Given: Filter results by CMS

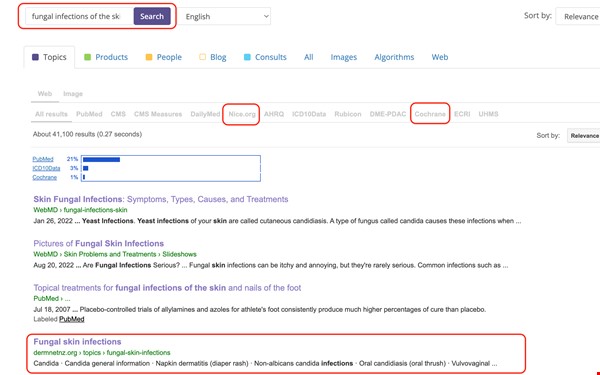Looking at the screenshot, I should click(118, 114).
